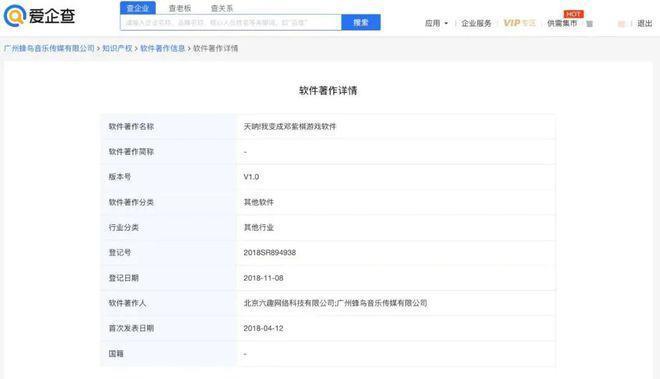Go to 知识产权 breadcrumb

(x=117, y=48)
